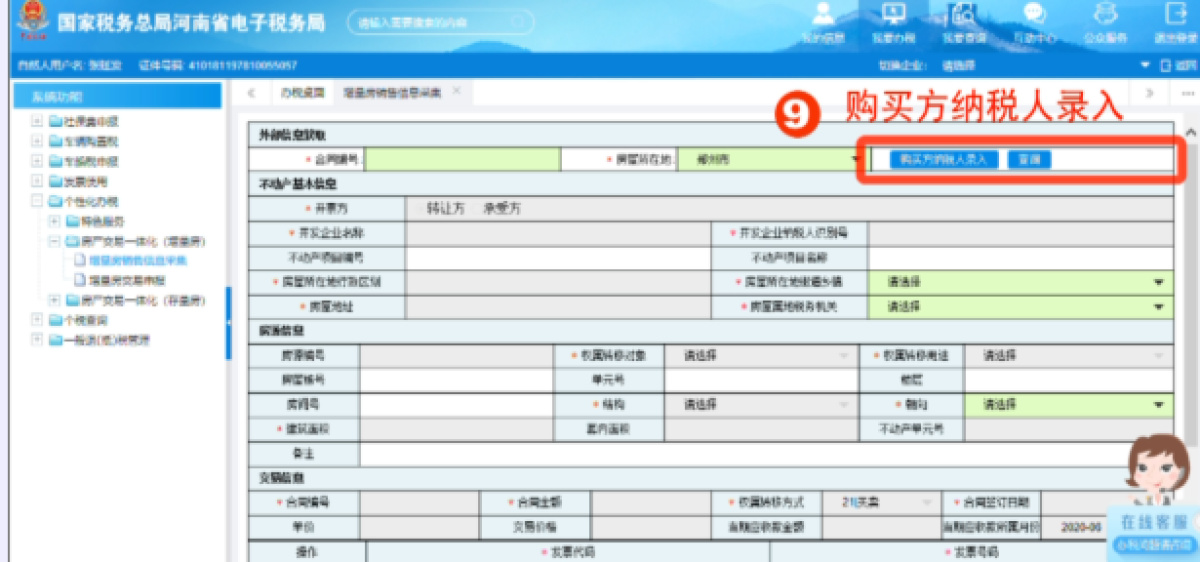1200x562 pixels.
Task: Click the 房间号 input field
Action: click(456, 405)
